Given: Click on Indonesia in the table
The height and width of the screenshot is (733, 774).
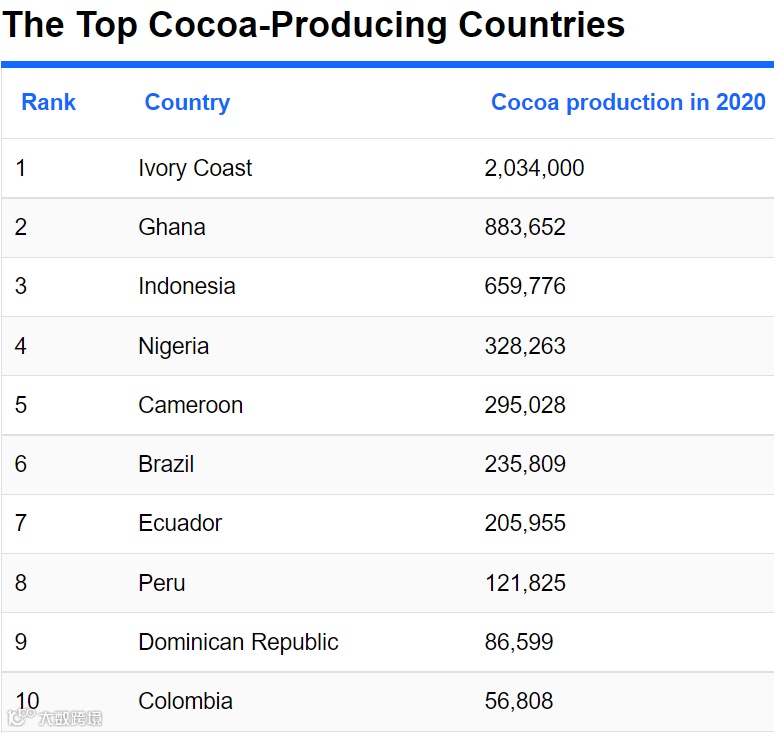Looking at the screenshot, I should (x=187, y=286).
